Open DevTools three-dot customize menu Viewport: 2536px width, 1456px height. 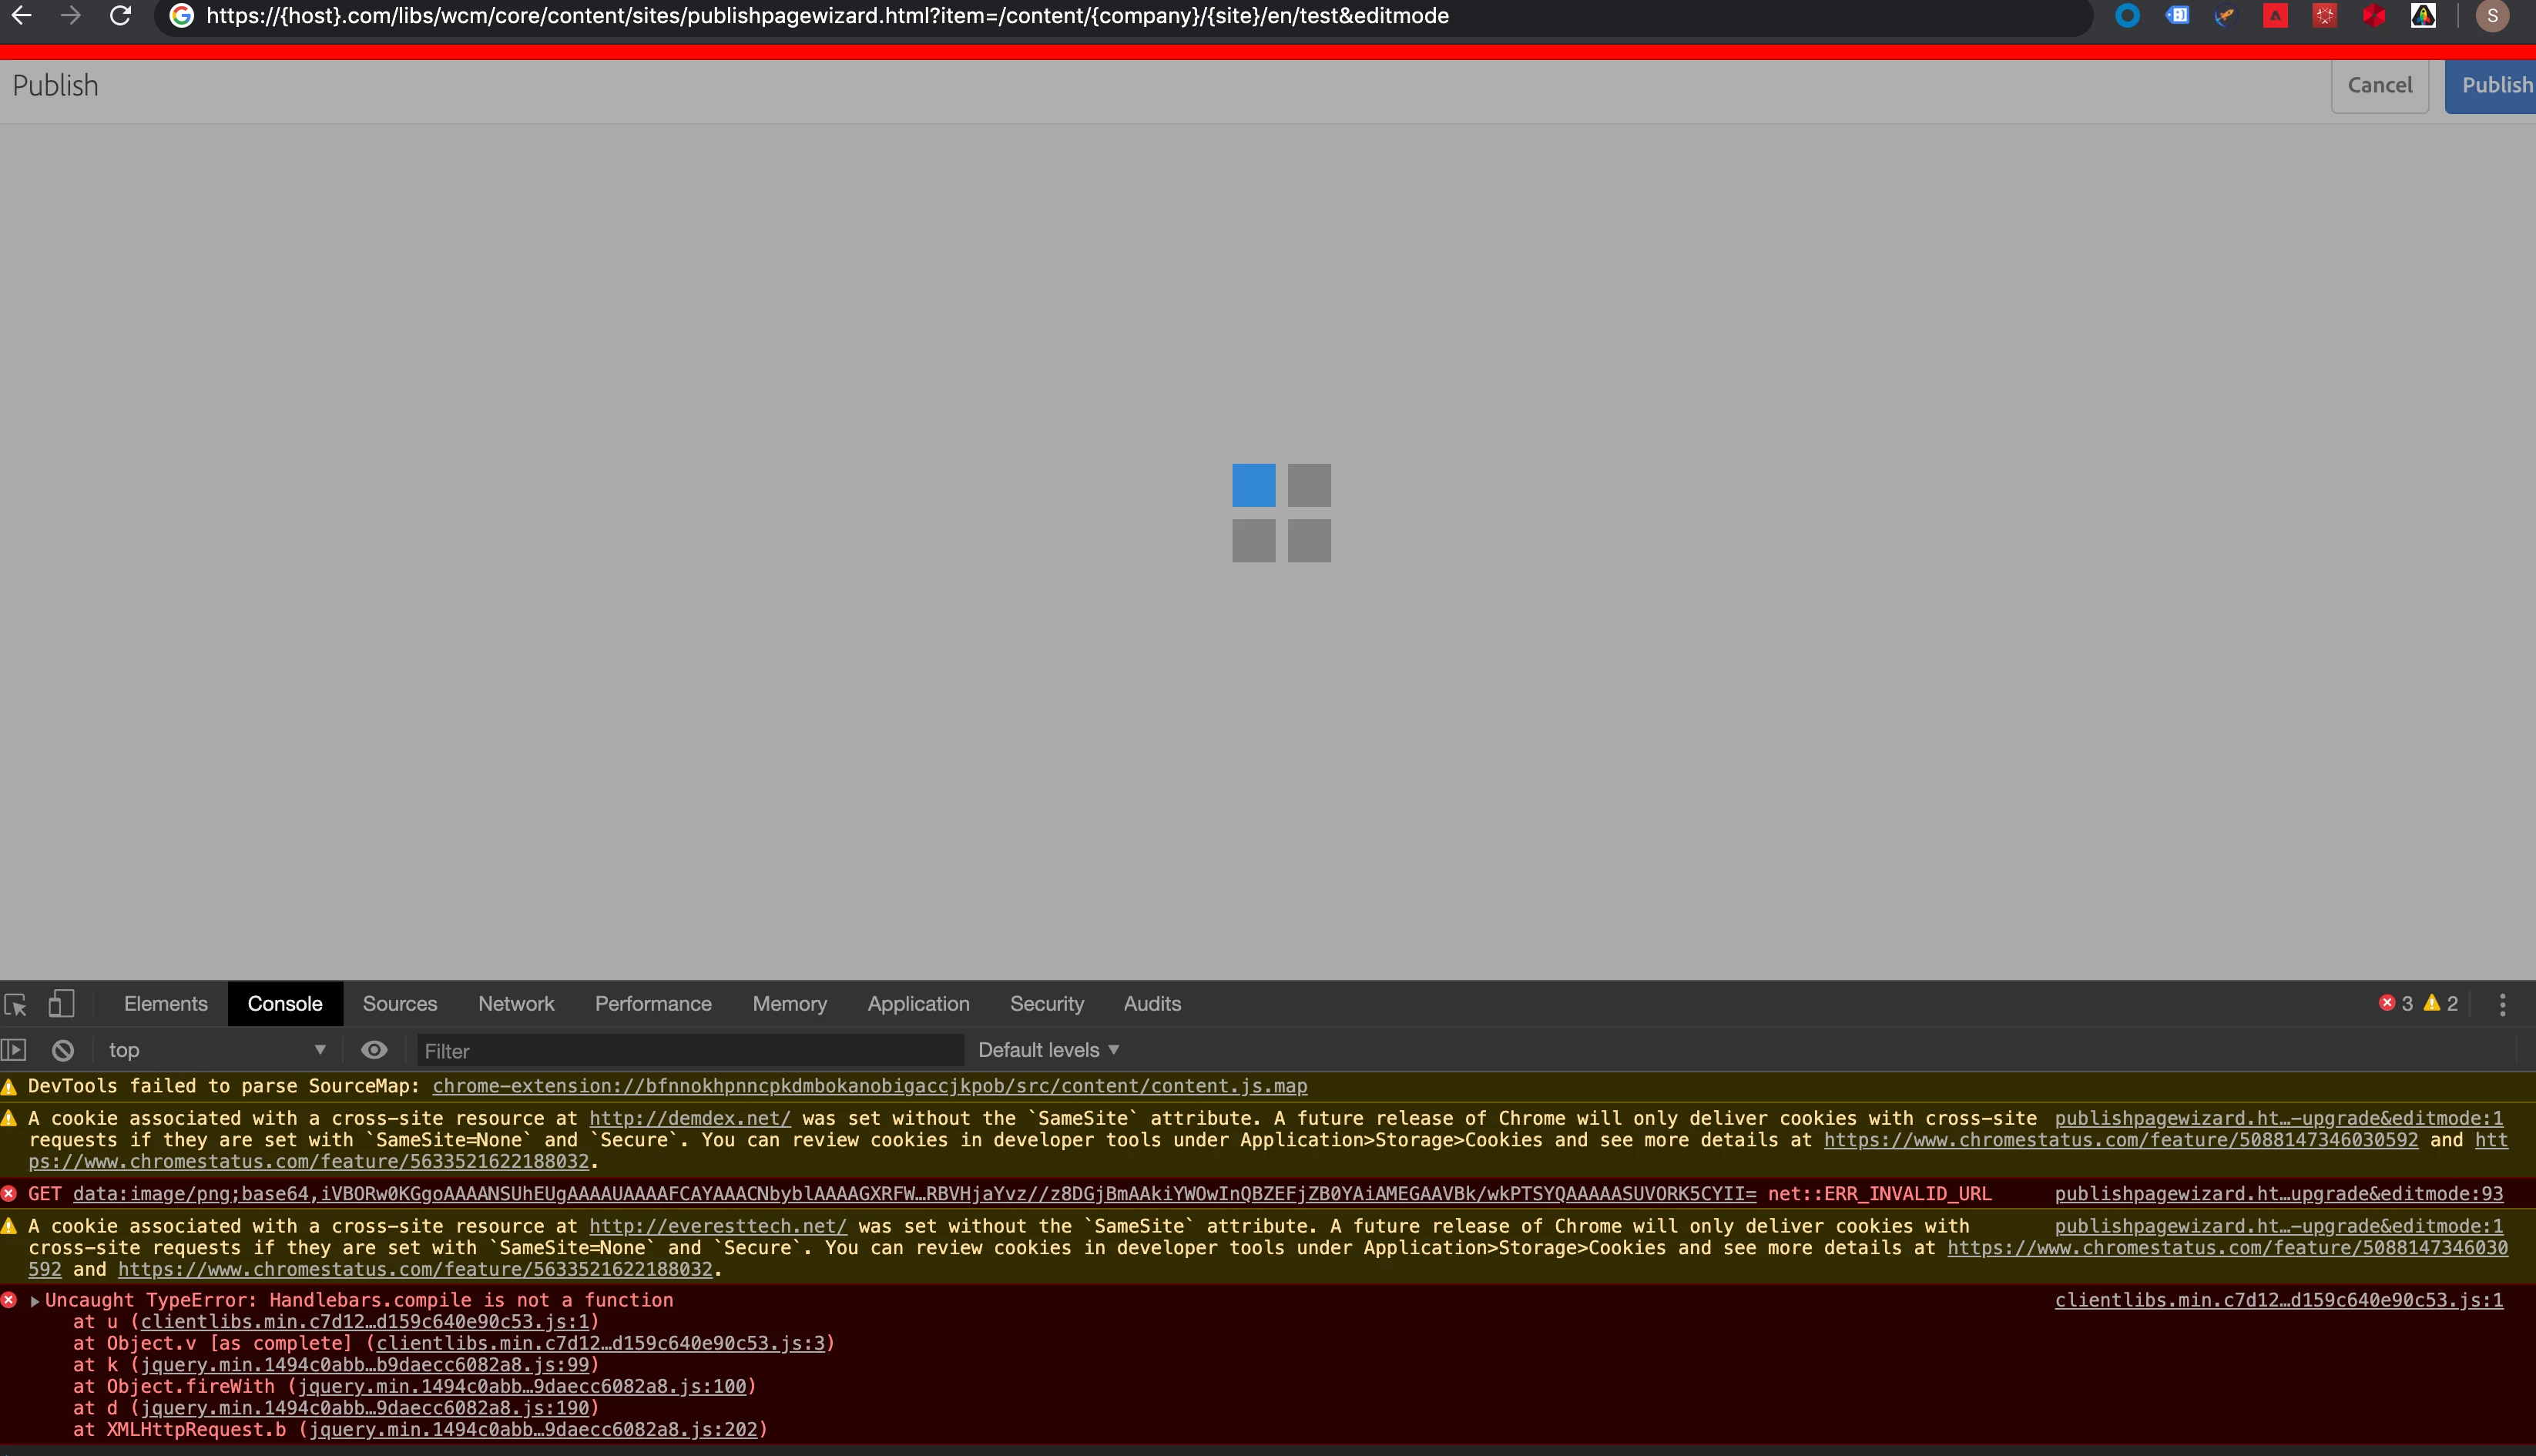pyautogui.click(x=2502, y=1004)
